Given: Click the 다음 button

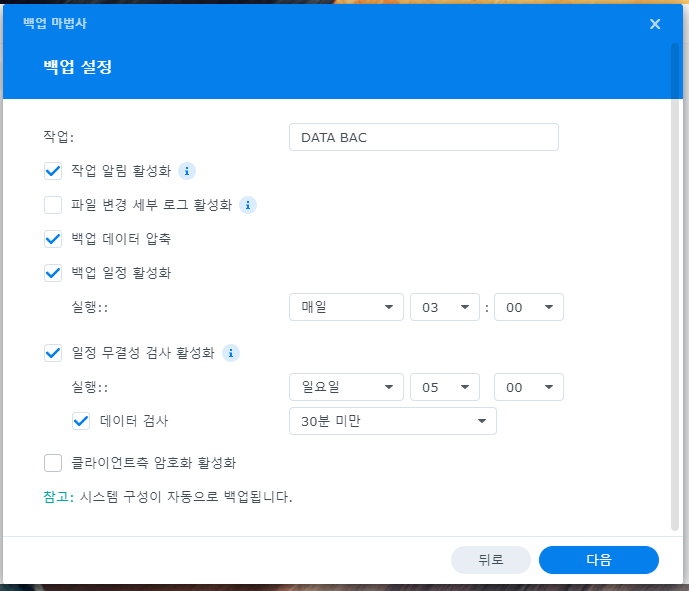Looking at the screenshot, I should [x=598, y=560].
